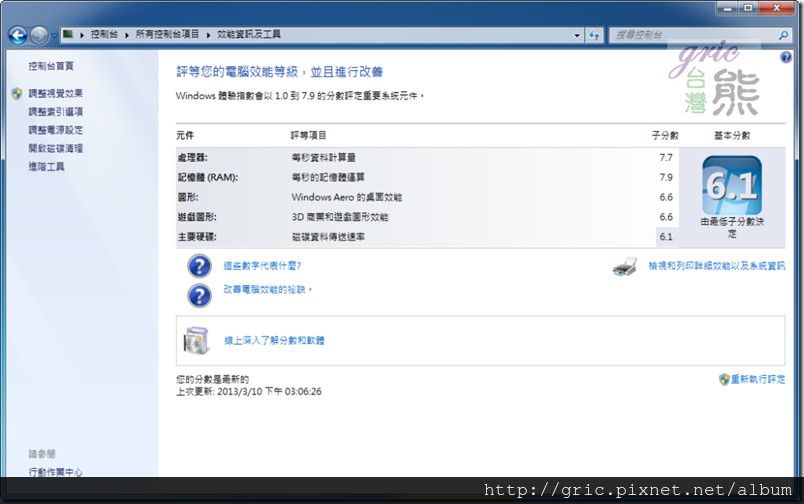This screenshot has height=504, width=804.
Task: Click the Forward arrow navigation button
Action: click(39, 35)
